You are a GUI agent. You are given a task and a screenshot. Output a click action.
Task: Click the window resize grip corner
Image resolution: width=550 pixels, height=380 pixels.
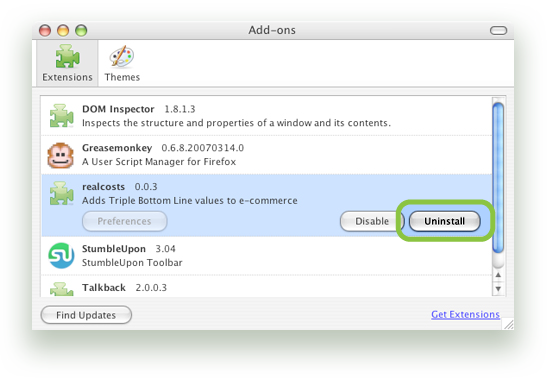point(509,325)
